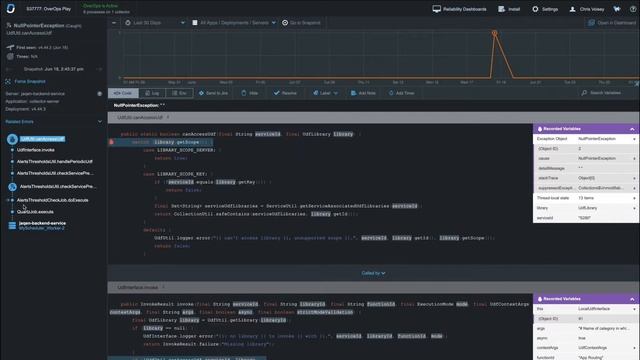Click the user profile icon
The image size is (640, 360).
coord(572,9)
